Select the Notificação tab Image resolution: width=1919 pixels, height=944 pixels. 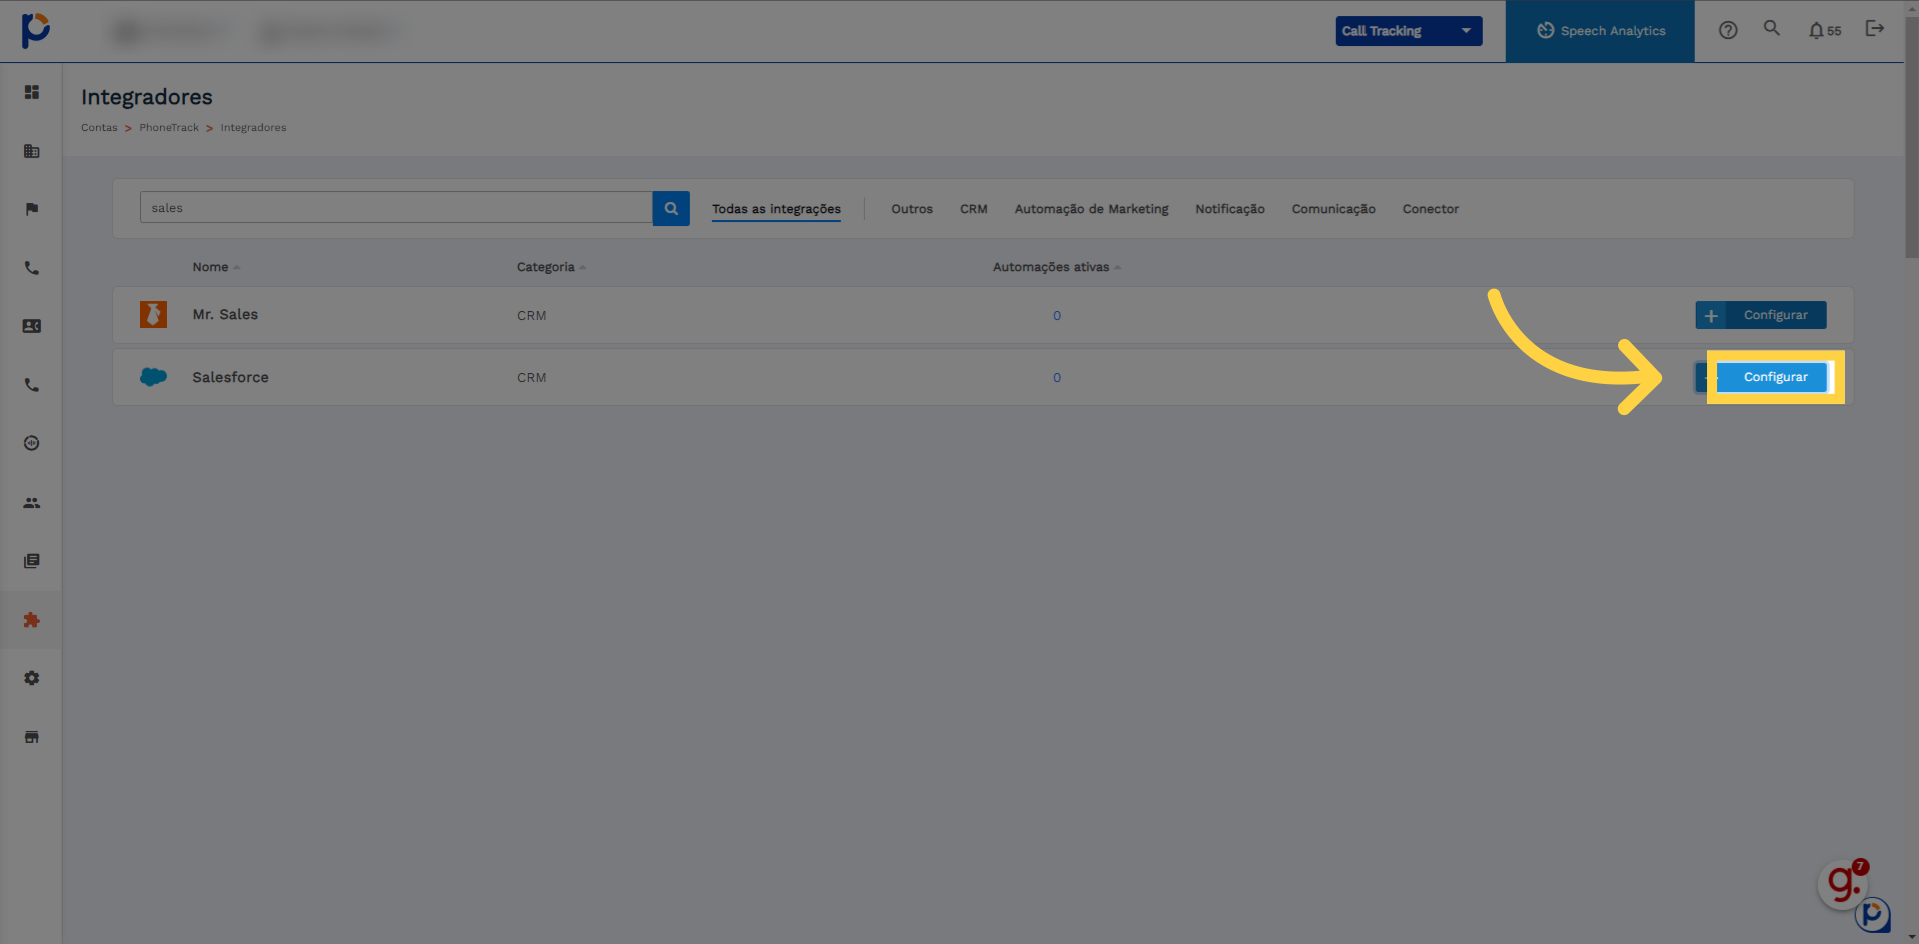point(1230,209)
